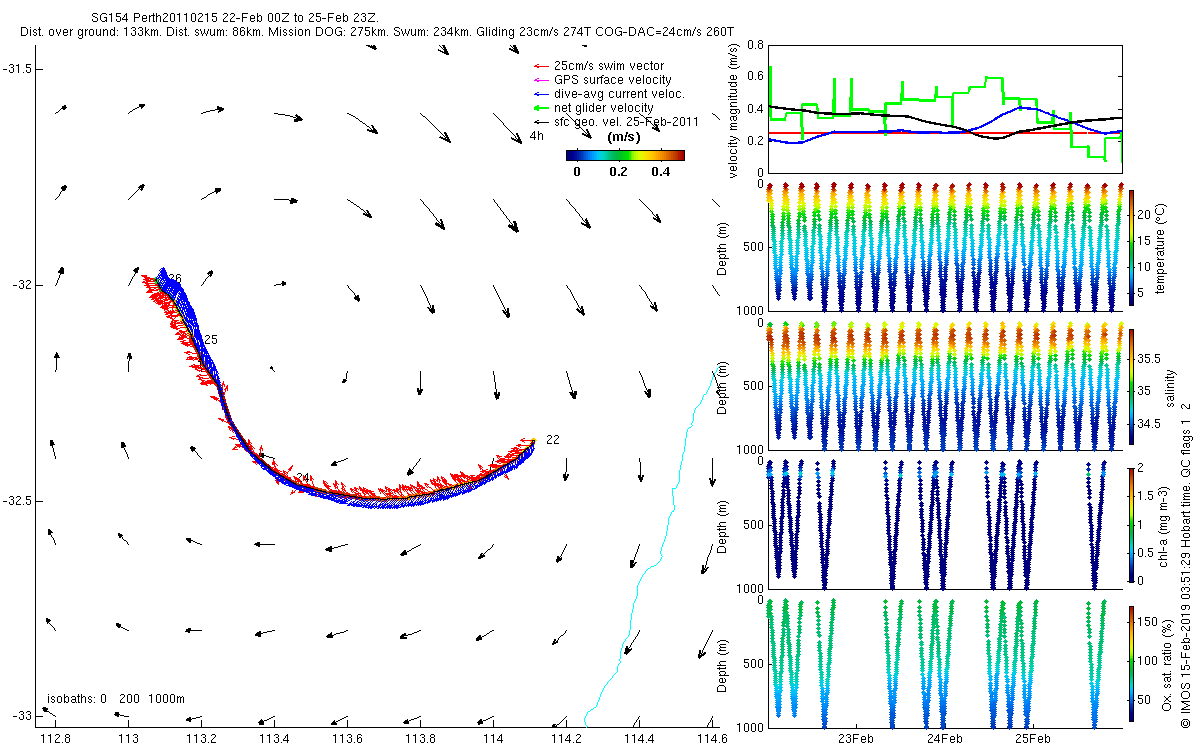This screenshot has height=750, width=1200.
Task: Click the '(m/s)' label above the map colorbar
Action: (x=625, y=137)
